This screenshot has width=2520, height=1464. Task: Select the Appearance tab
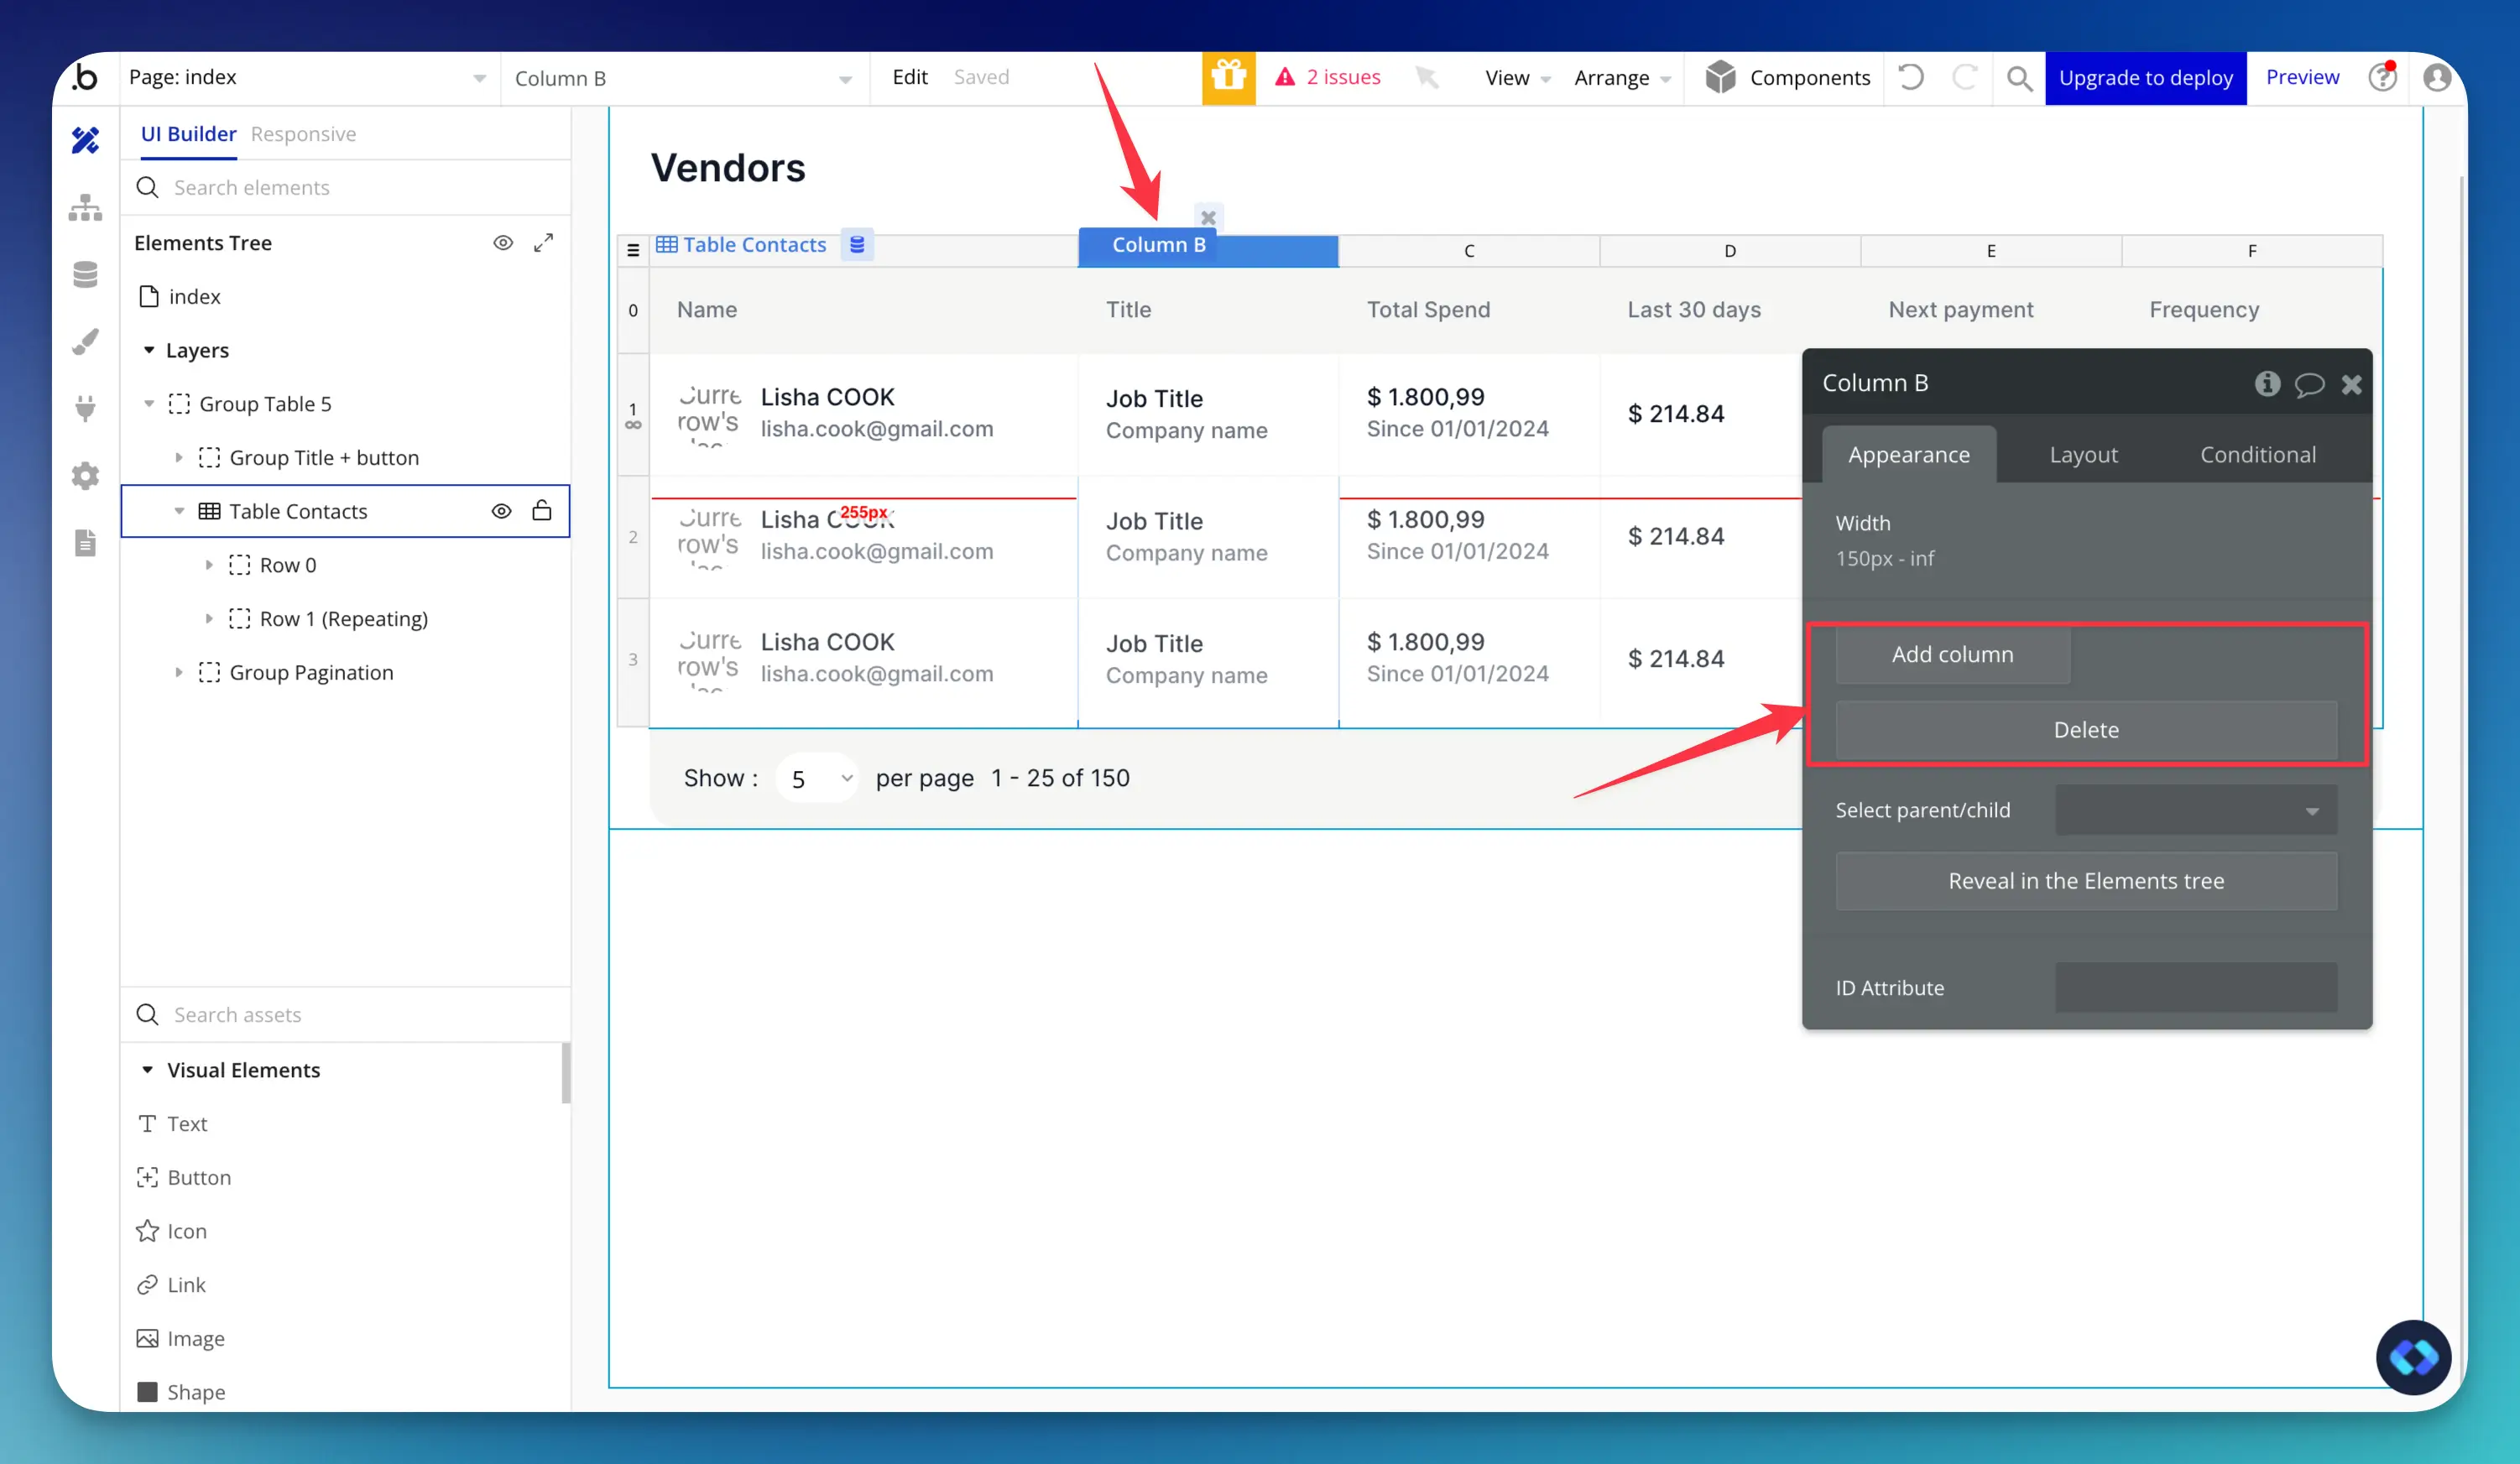tap(1909, 455)
